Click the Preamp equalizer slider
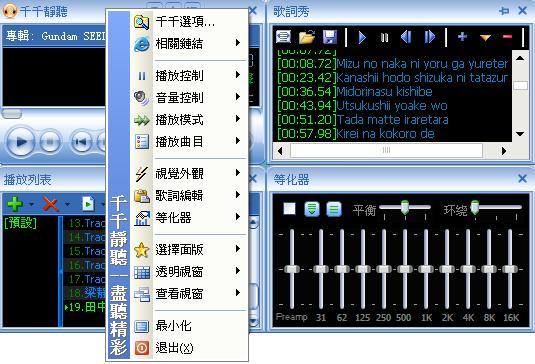Screen dimensions: 535x364 click(292, 269)
